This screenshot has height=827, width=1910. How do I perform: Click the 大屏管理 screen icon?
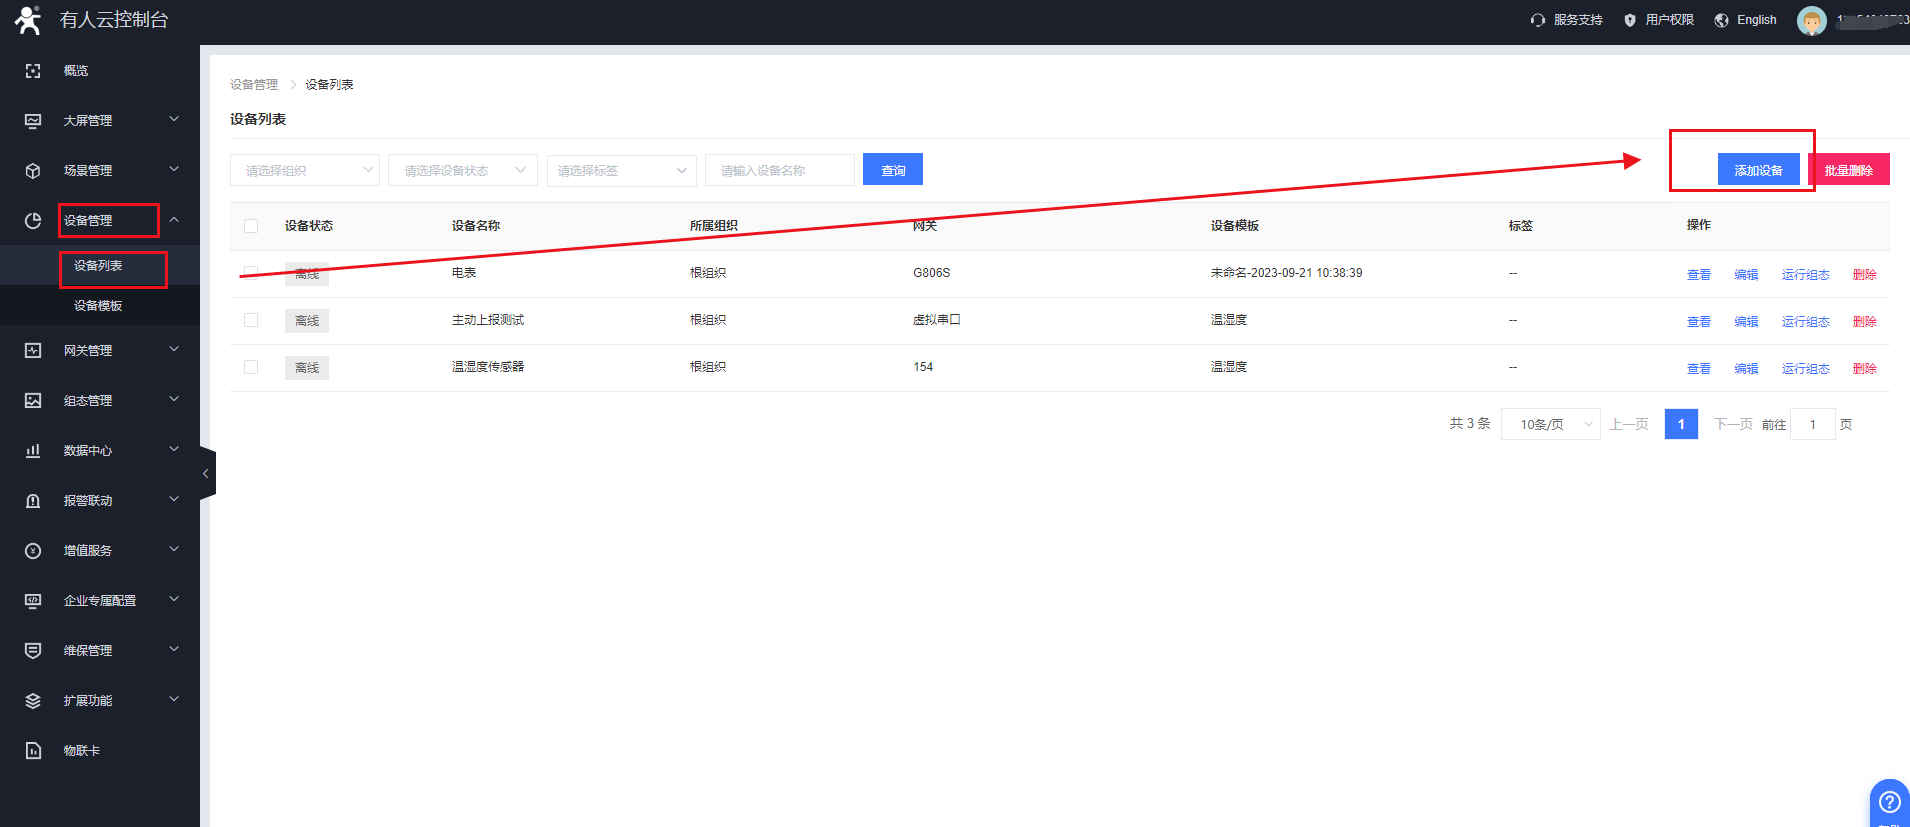point(33,121)
